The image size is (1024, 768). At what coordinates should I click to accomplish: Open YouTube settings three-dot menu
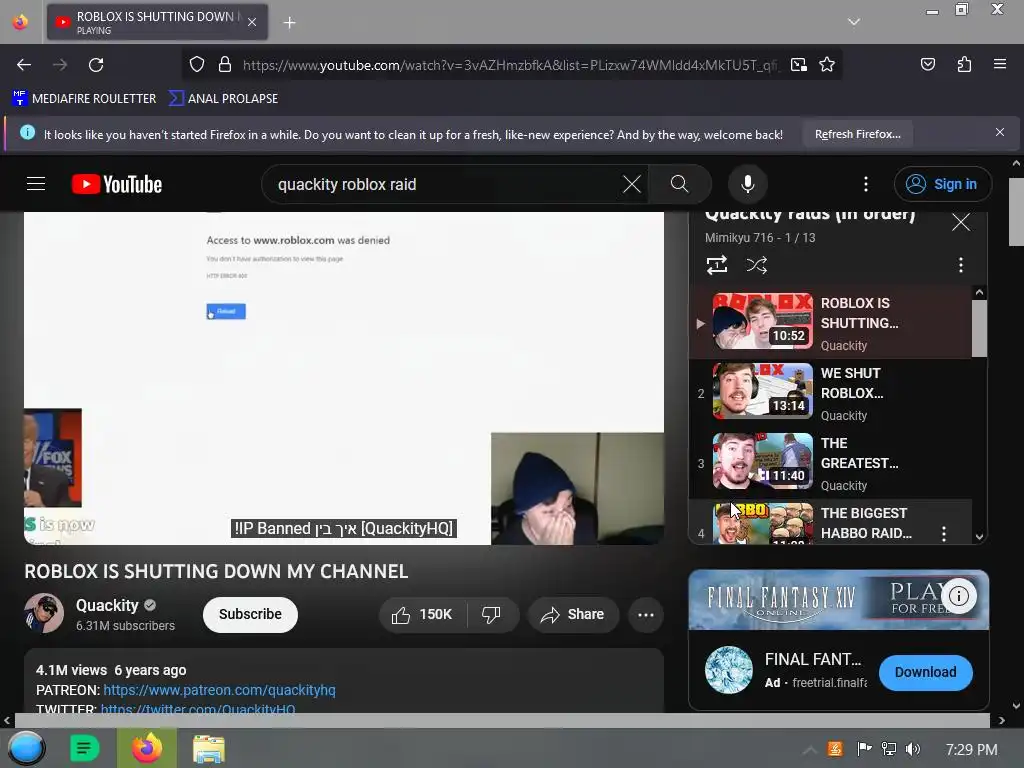(x=866, y=184)
